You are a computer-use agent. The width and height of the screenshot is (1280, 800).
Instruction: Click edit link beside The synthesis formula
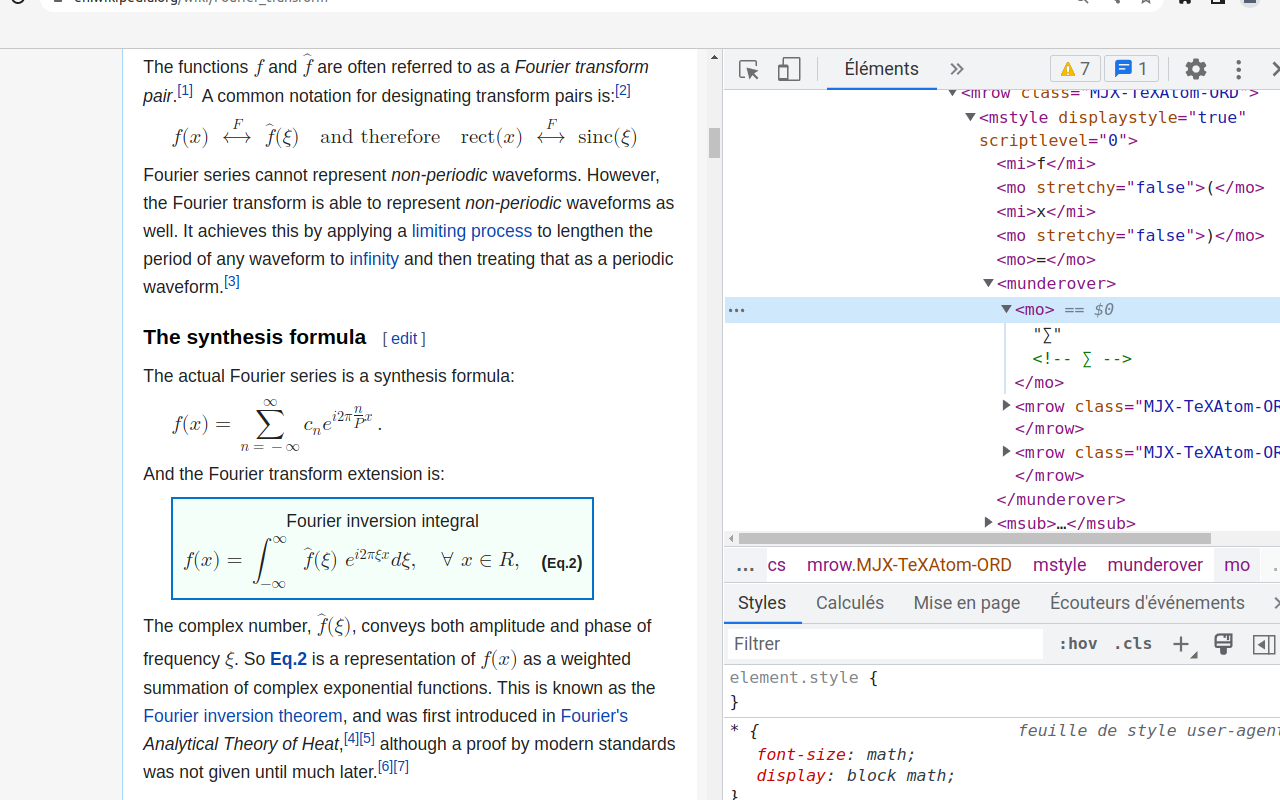(x=404, y=339)
